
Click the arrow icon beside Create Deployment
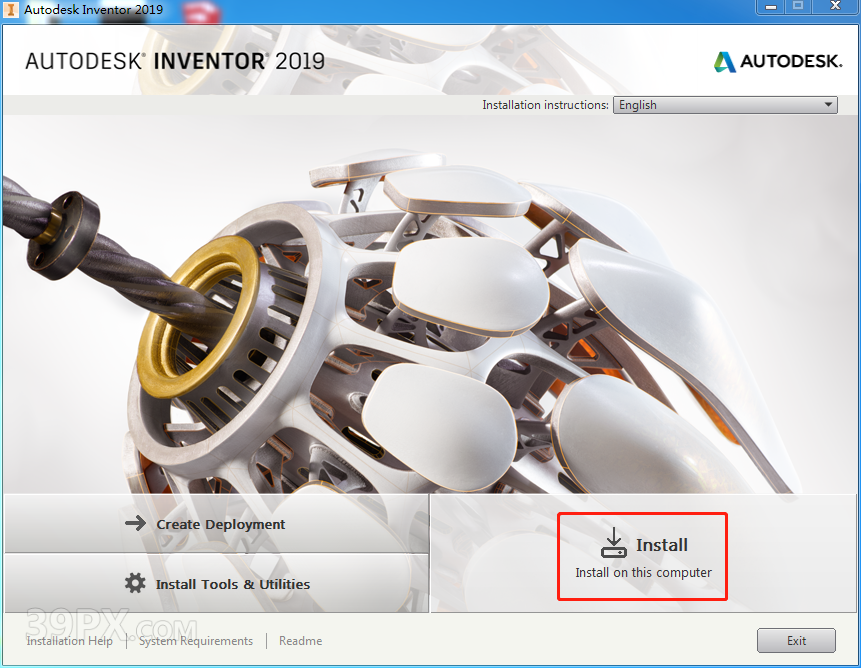(135, 523)
